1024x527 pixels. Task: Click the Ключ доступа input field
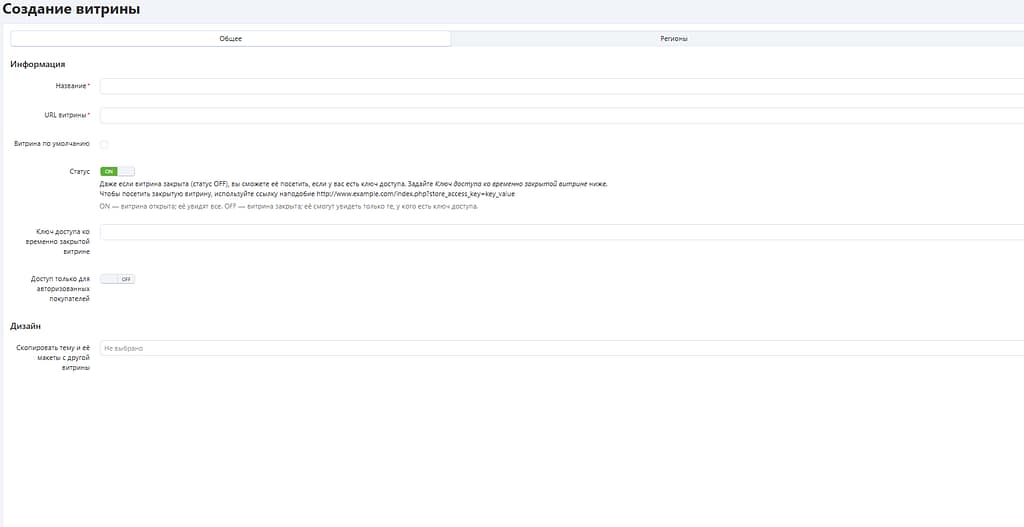561,232
